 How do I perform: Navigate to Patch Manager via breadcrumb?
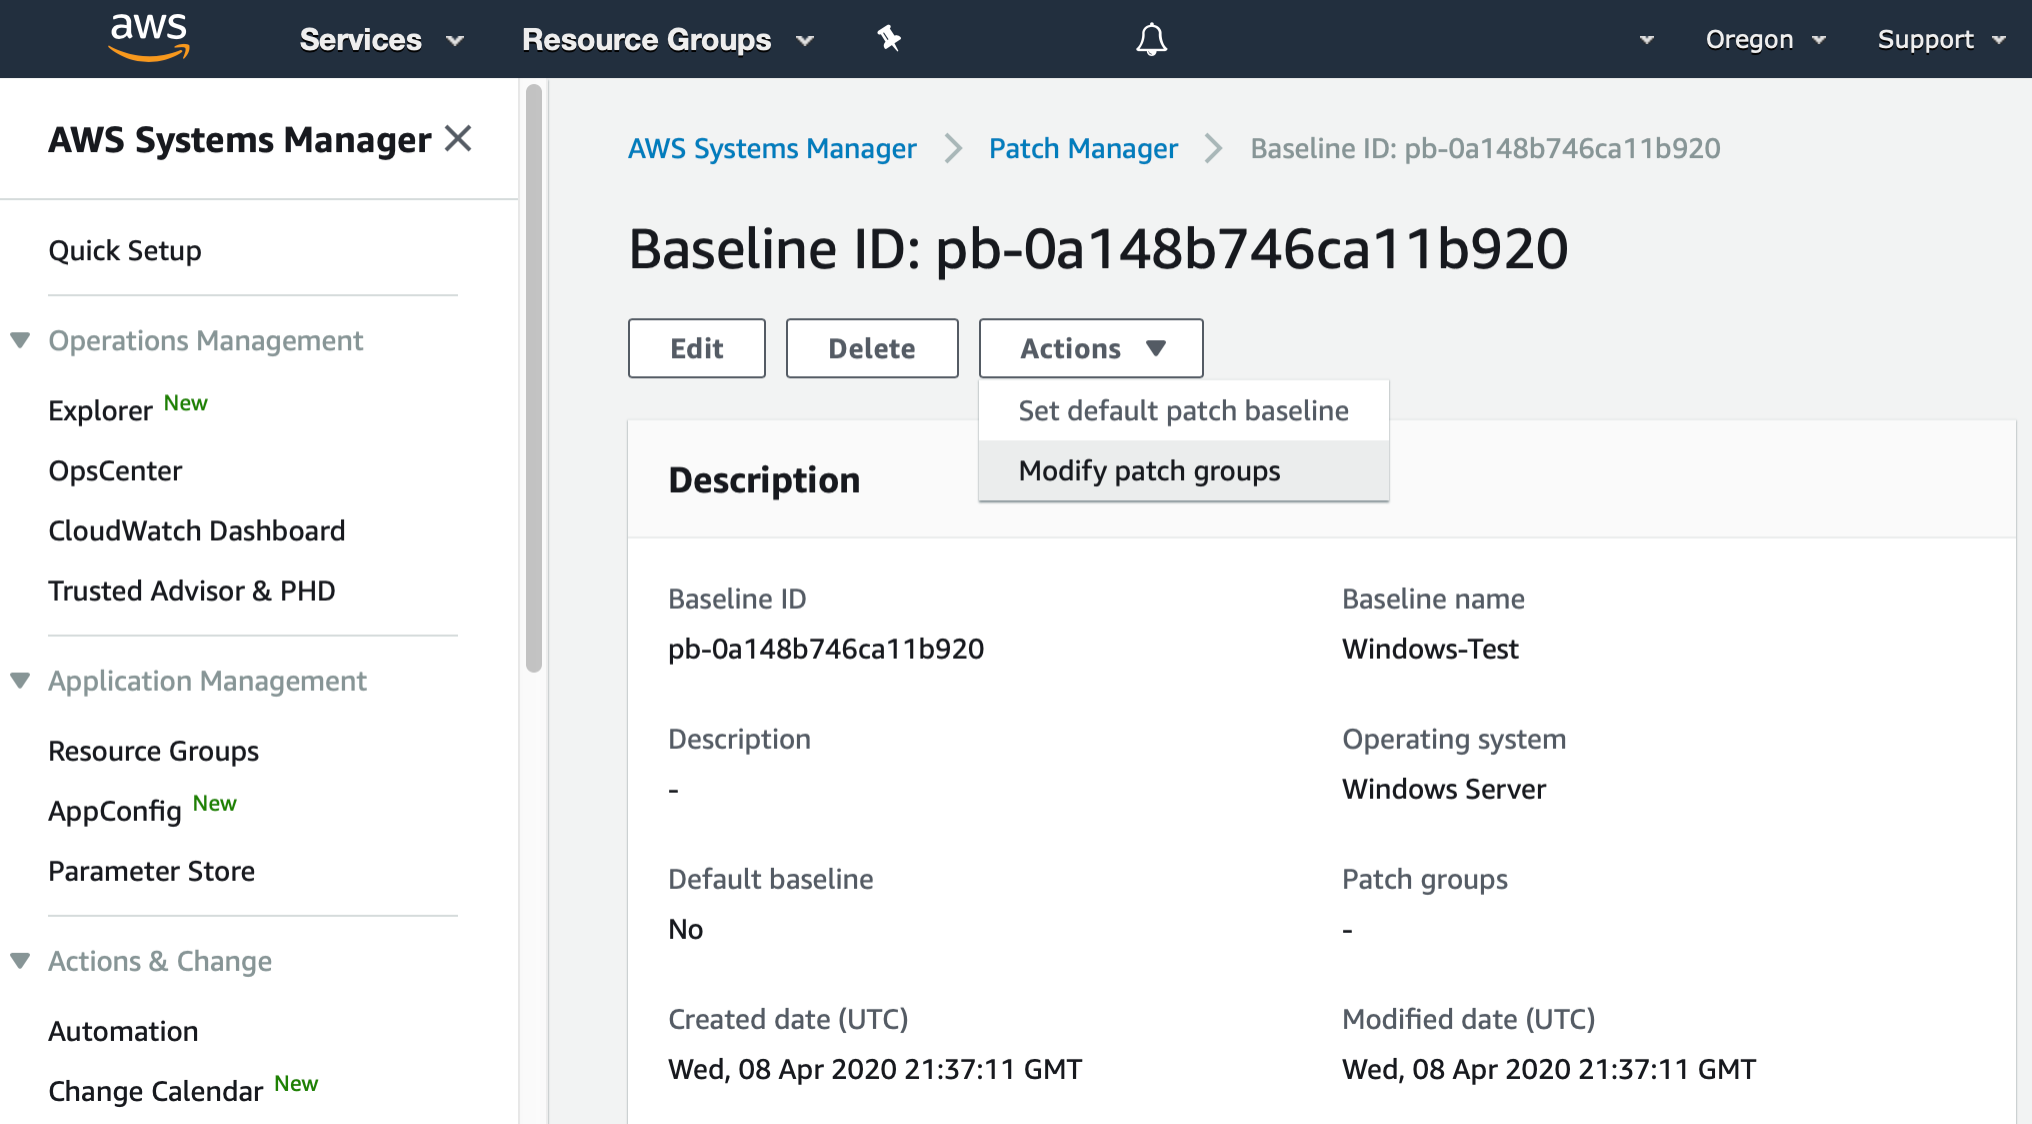pyautogui.click(x=1083, y=148)
